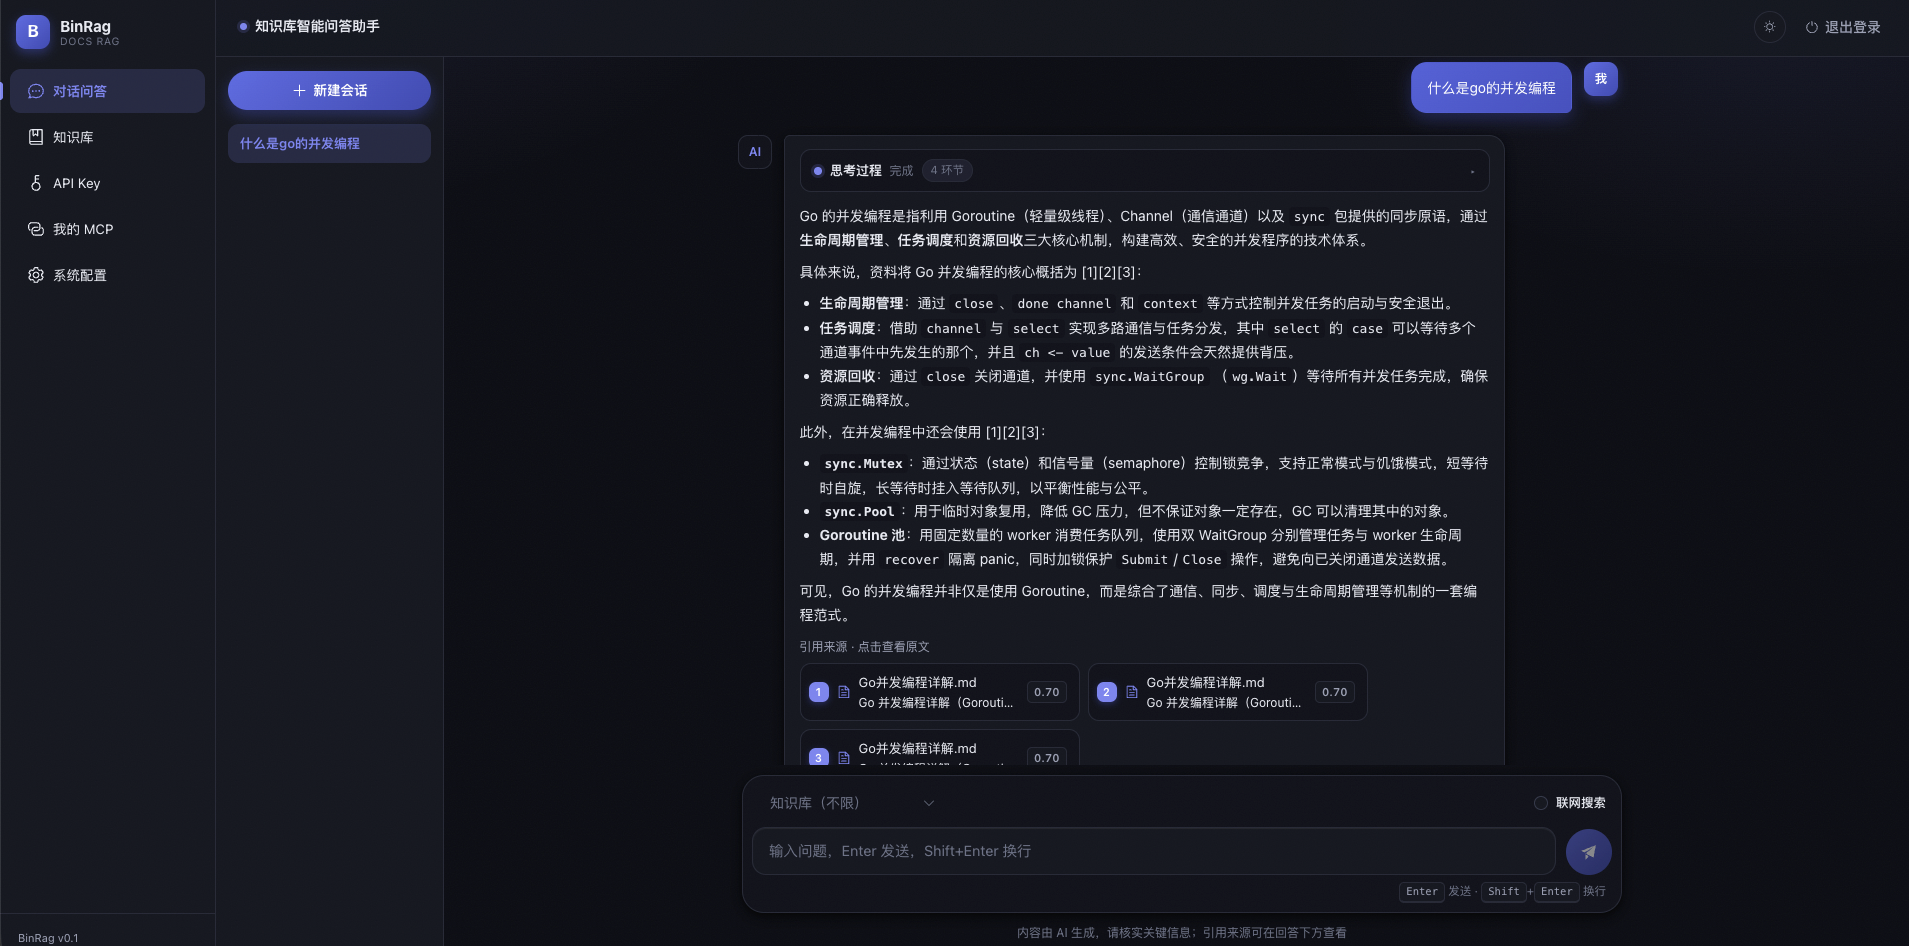Open 知识库 in the sidebar

[108, 137]
